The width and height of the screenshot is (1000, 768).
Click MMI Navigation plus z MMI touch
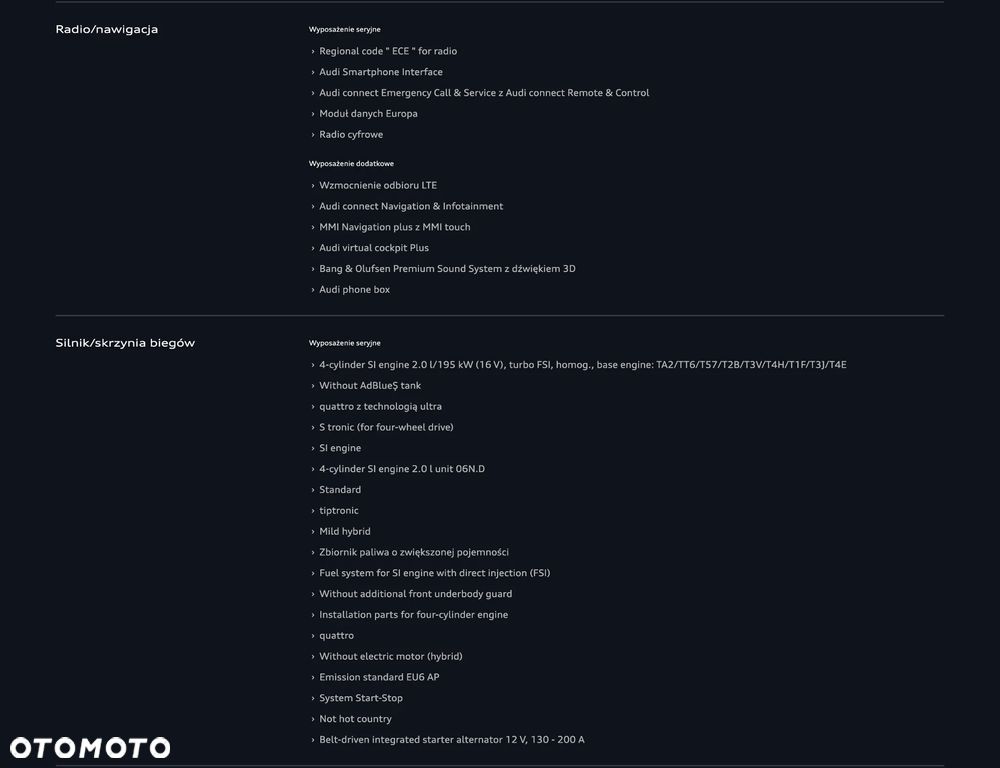pos(395,227)
